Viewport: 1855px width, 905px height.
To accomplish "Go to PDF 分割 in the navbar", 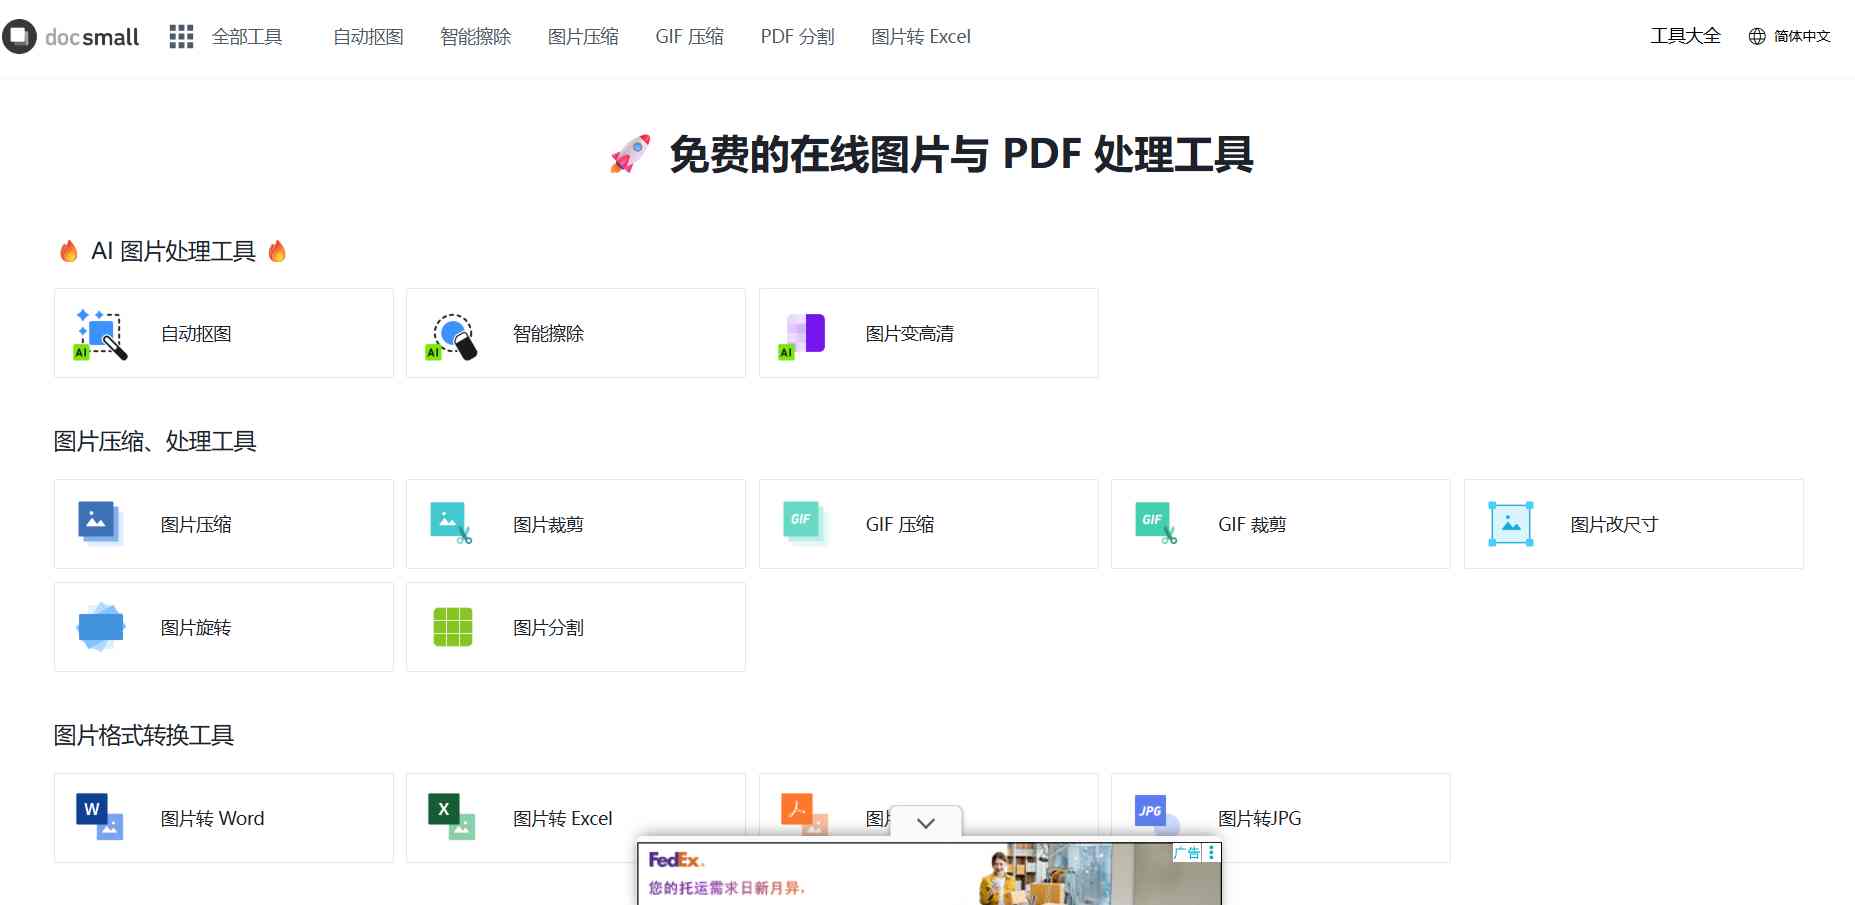I will pos(797,37).
